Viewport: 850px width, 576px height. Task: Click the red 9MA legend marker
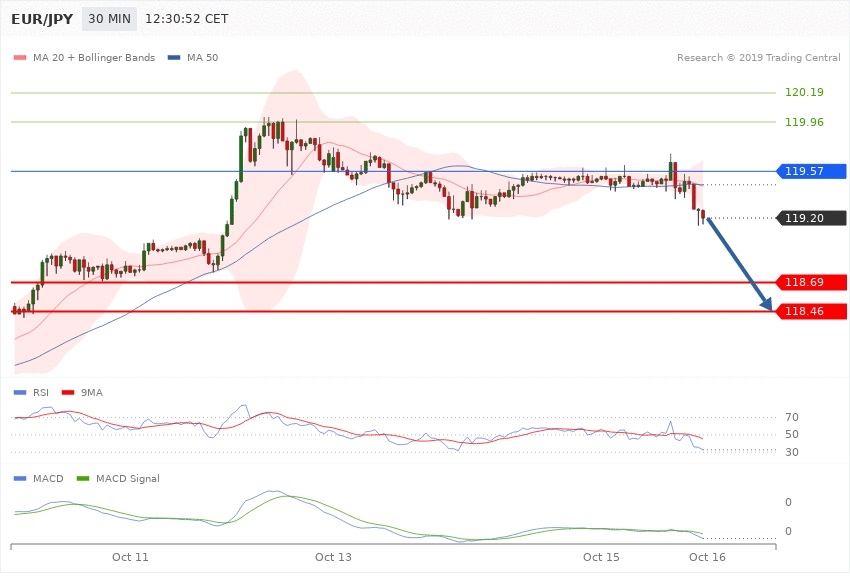pos(69,393)
